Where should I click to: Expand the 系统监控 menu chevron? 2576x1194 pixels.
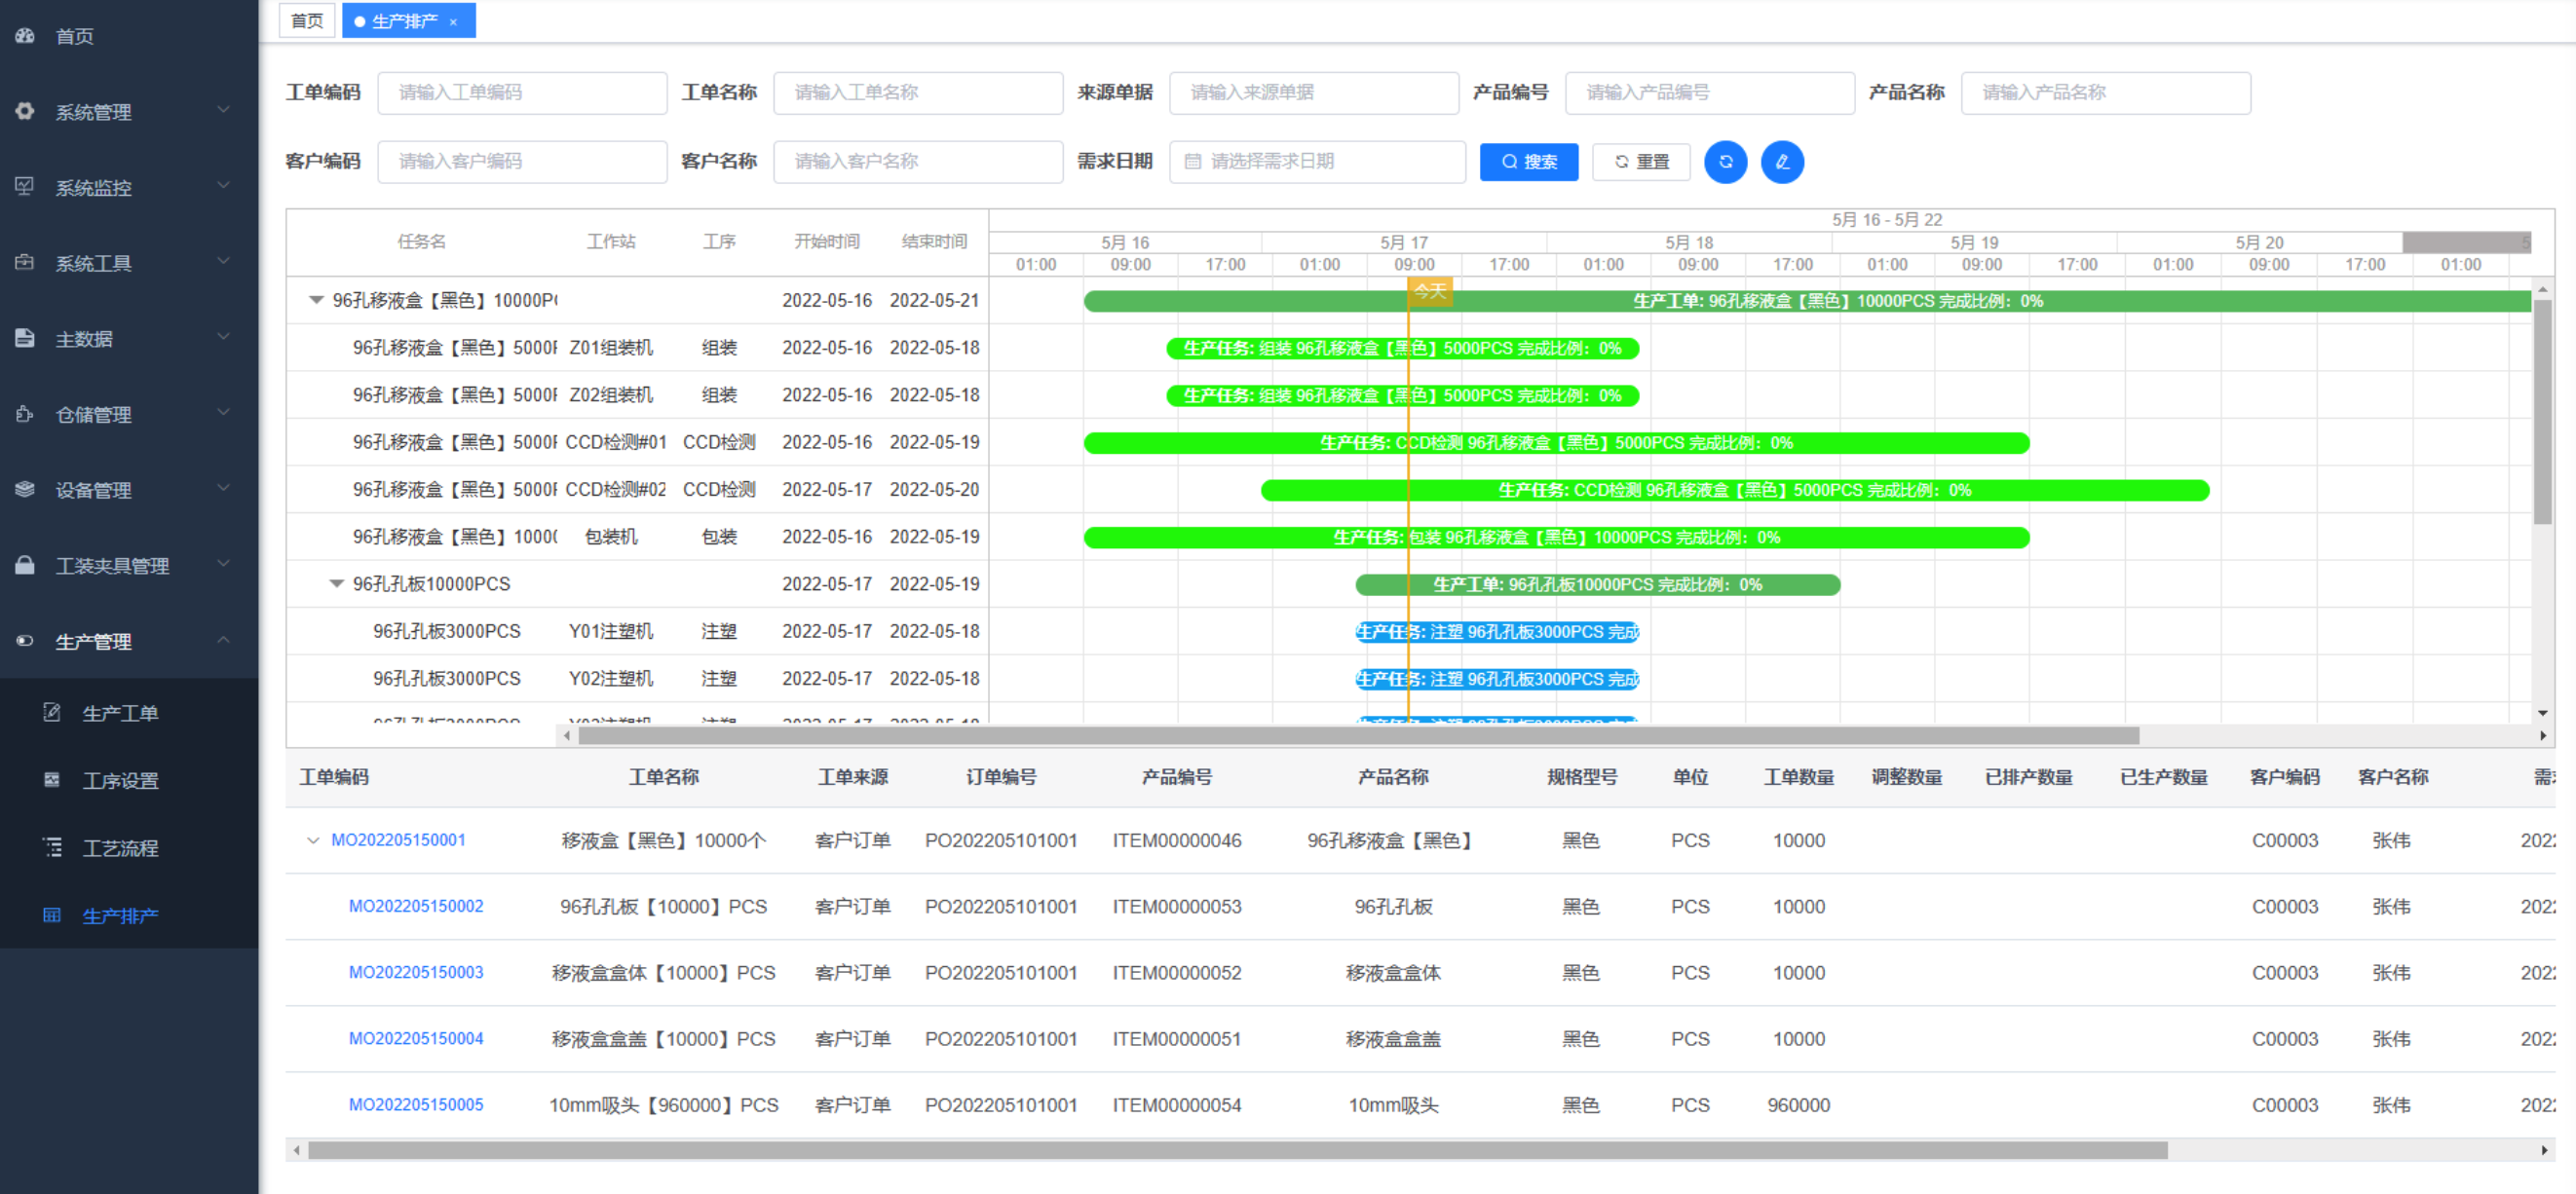point(224,185)
